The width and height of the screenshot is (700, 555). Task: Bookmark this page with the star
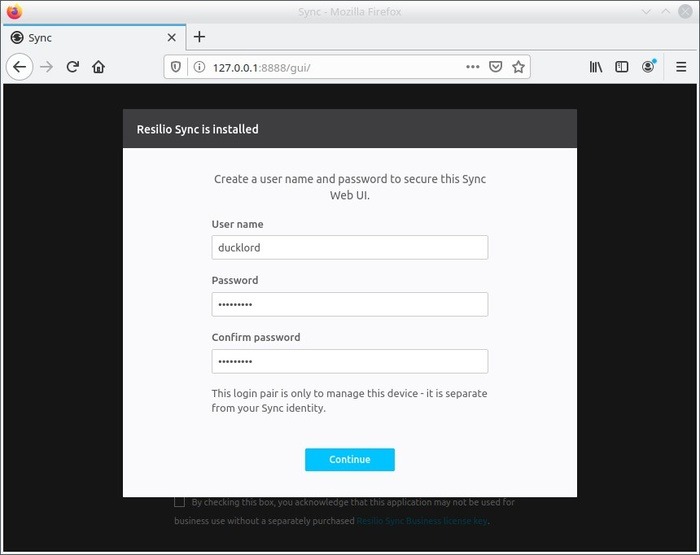pos(518,67)
